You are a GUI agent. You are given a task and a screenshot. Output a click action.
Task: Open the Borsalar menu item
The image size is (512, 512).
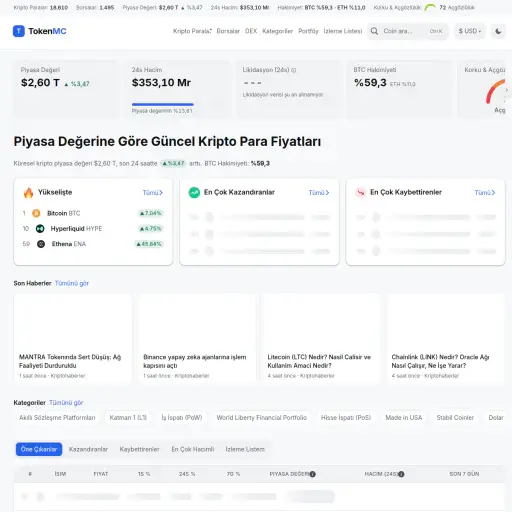pos(228,31)
